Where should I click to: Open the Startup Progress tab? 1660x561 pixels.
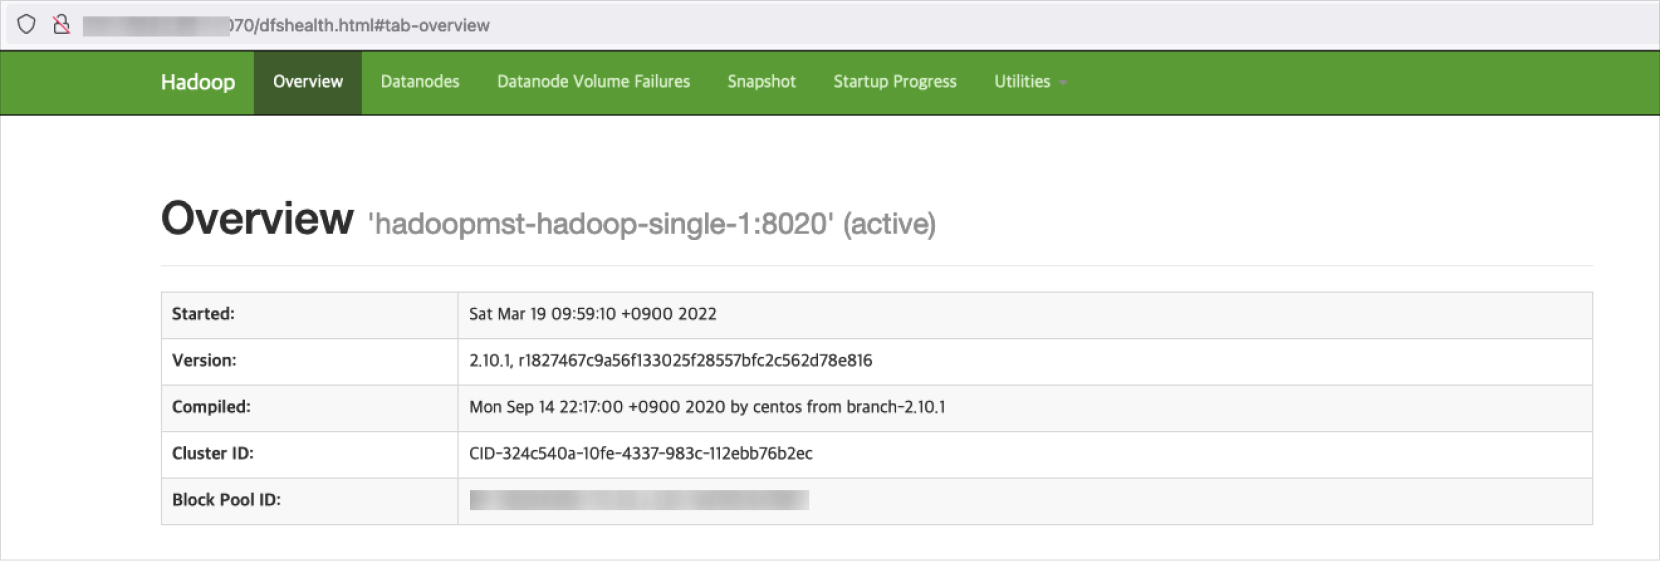click(x=895, y=82)
